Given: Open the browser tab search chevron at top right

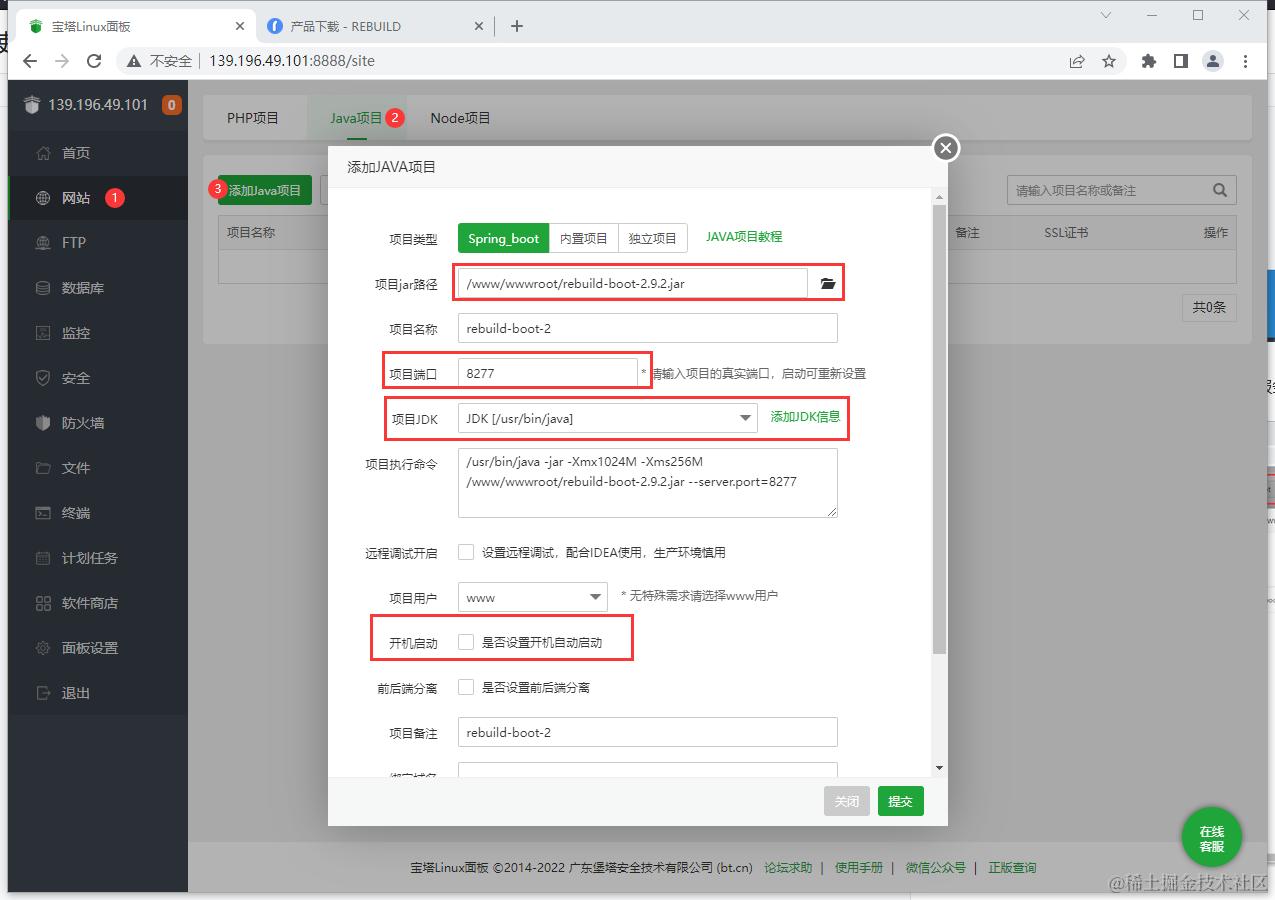Looking at the screenshot, I should tap(1104, 16).
